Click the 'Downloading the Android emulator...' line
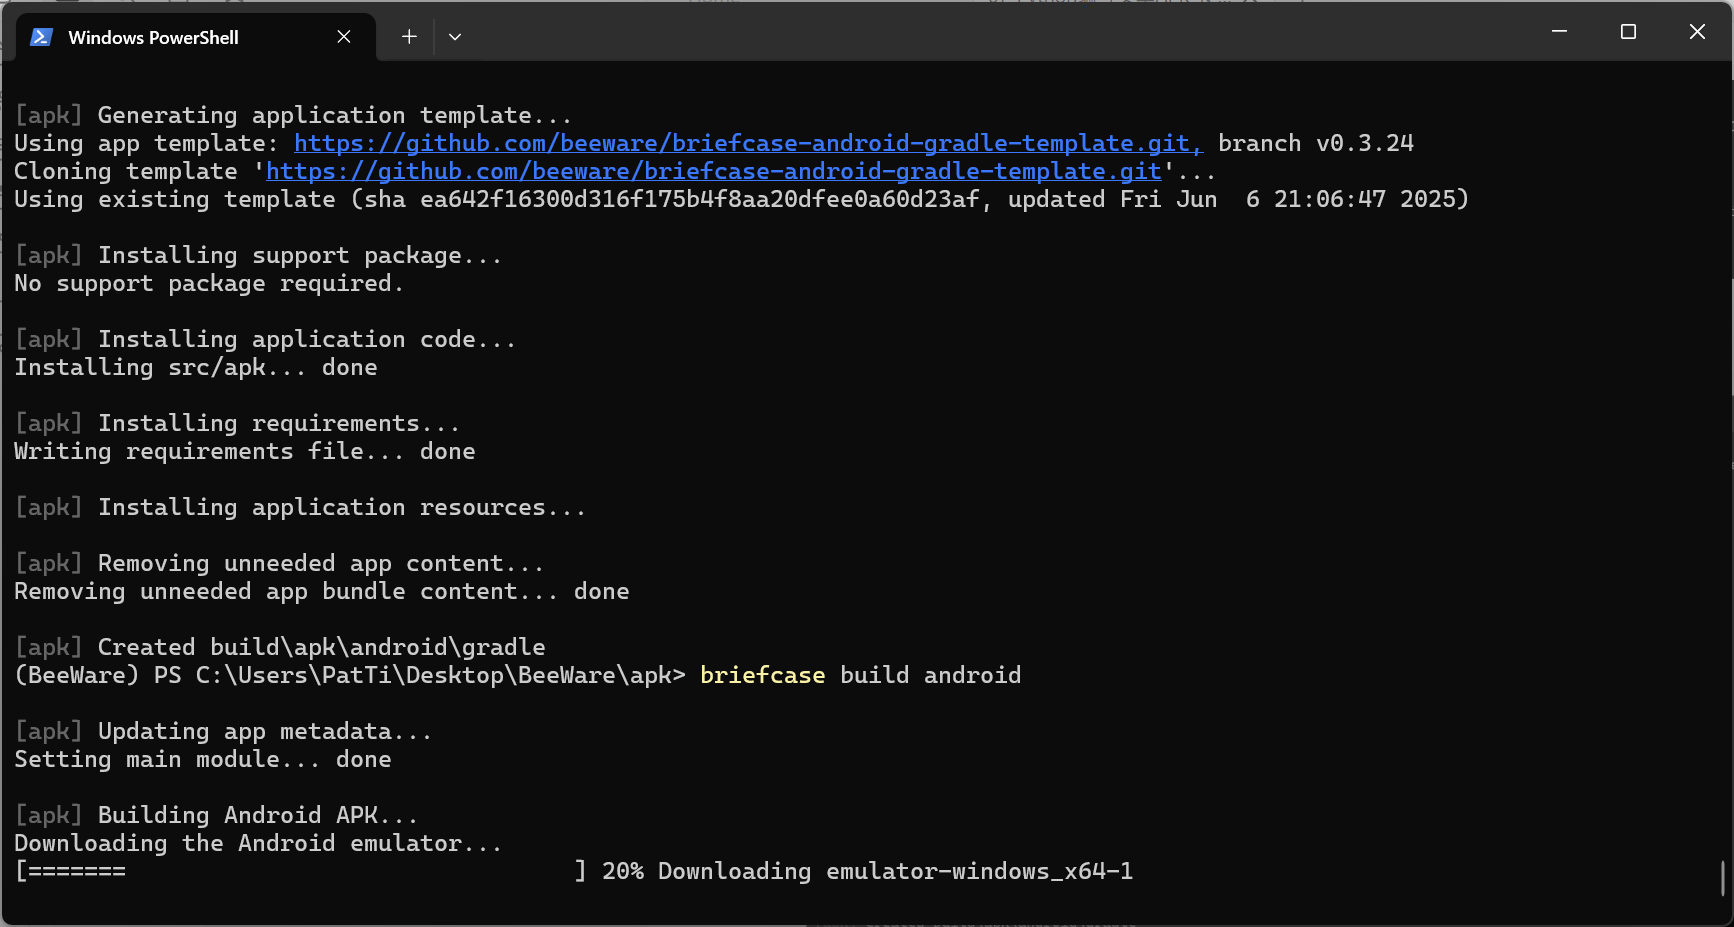 tap(258, 844)
